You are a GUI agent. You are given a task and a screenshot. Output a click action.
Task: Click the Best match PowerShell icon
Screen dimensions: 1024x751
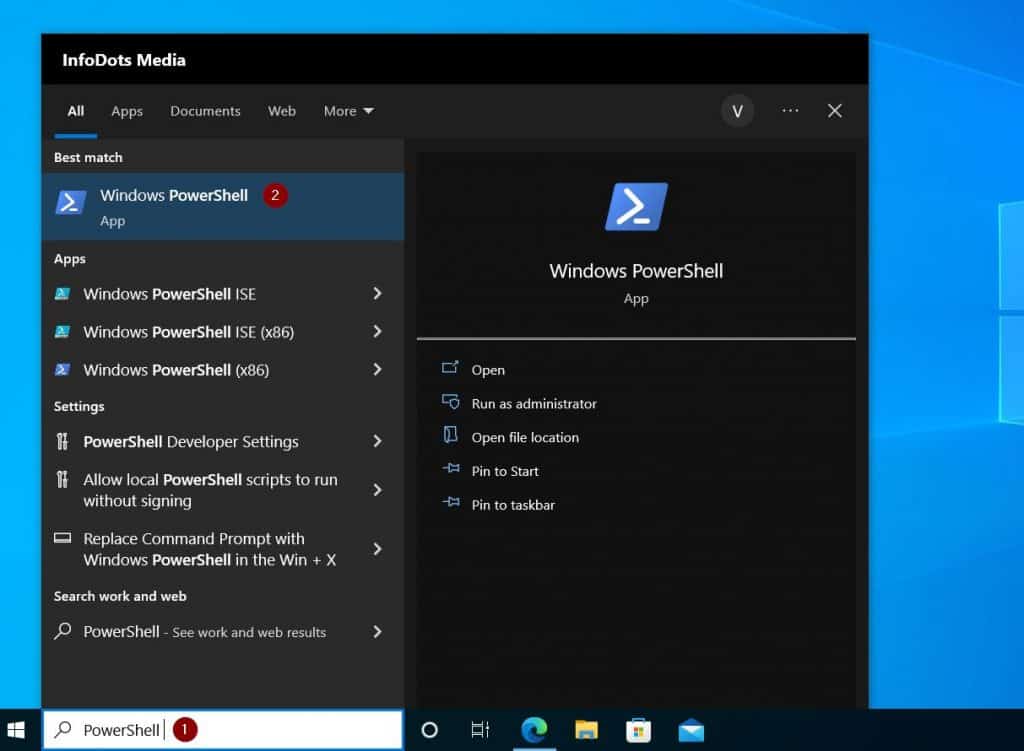click(x=71, y=202)
